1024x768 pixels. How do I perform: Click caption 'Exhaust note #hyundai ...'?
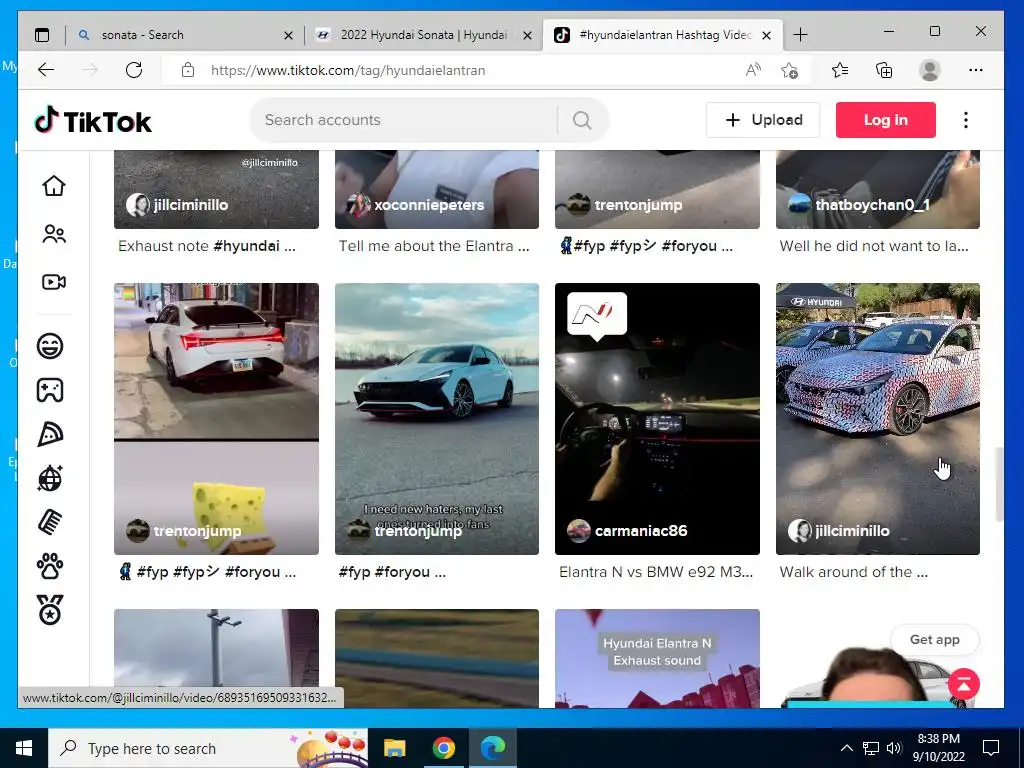click(x=206, y=246)
